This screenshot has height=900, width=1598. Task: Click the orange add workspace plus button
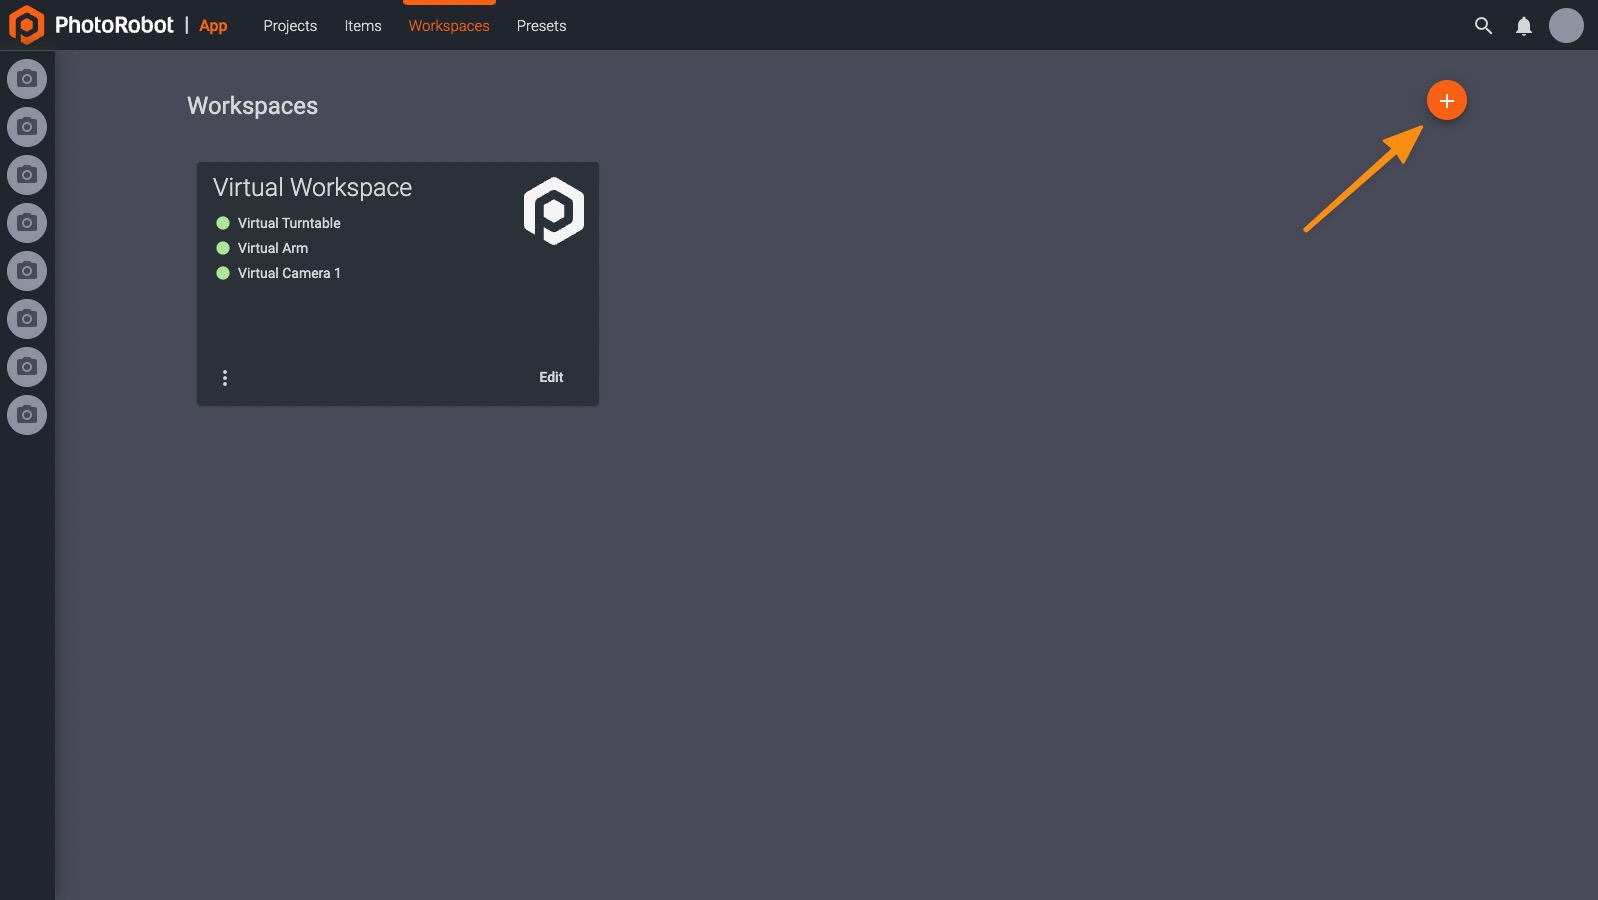(1446, 101)
